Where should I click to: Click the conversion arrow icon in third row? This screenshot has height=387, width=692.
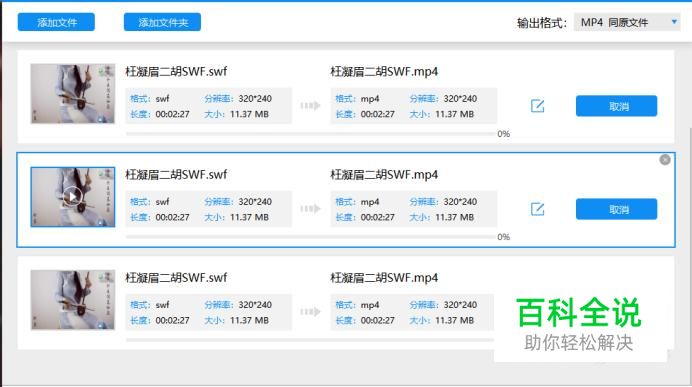click(x=310, y=312)
